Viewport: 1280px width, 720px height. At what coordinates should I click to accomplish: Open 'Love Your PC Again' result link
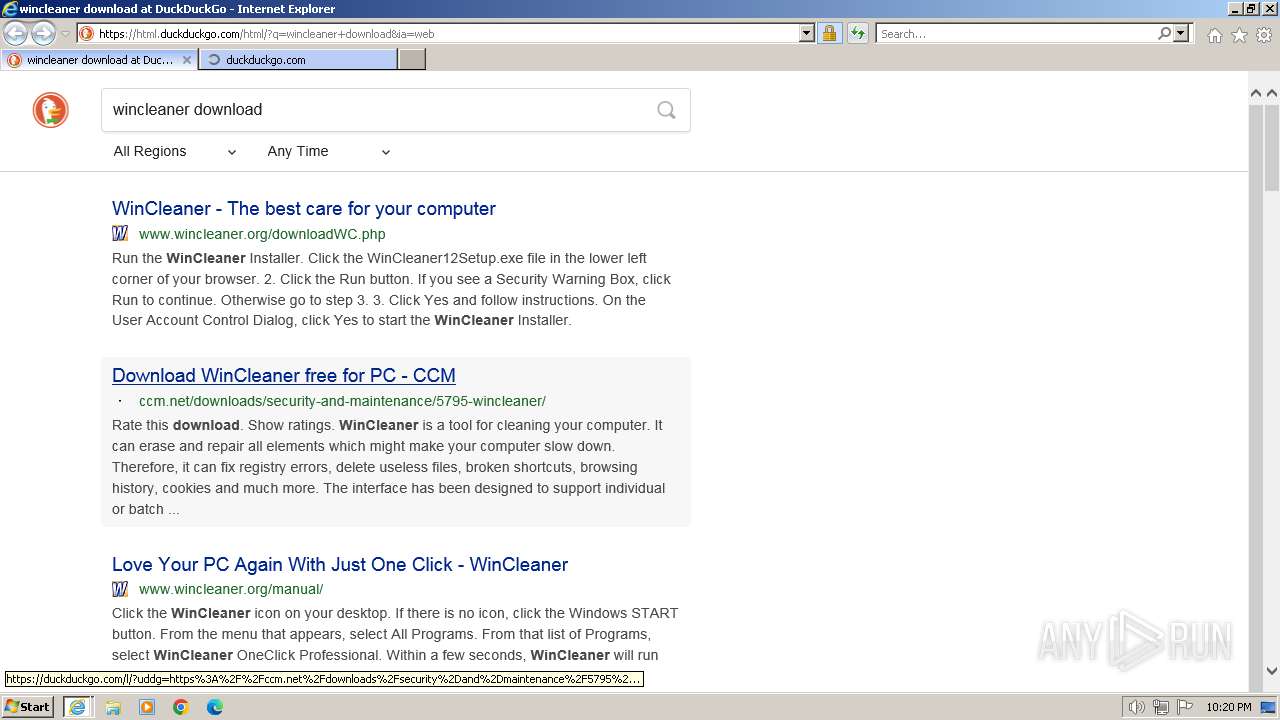coord(340,565)
